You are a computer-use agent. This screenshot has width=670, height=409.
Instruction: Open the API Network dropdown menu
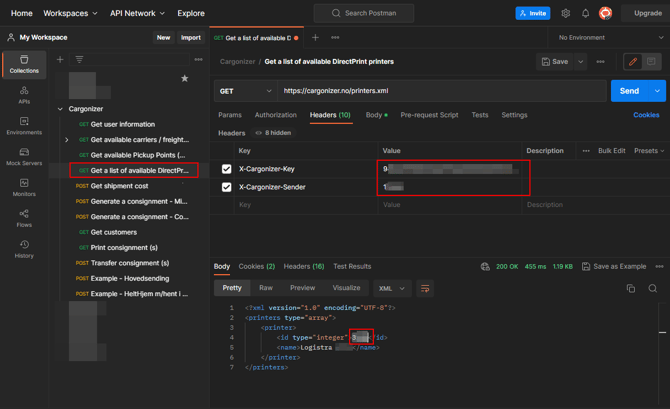tap(137, 13)
